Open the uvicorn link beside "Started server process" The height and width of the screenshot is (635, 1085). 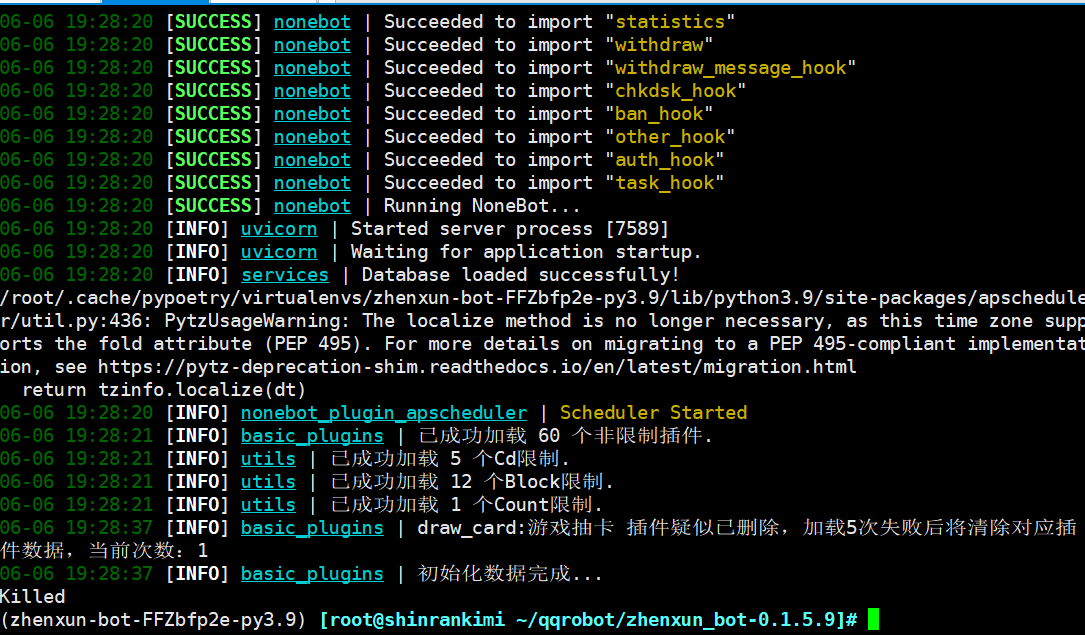click(279, 229)
